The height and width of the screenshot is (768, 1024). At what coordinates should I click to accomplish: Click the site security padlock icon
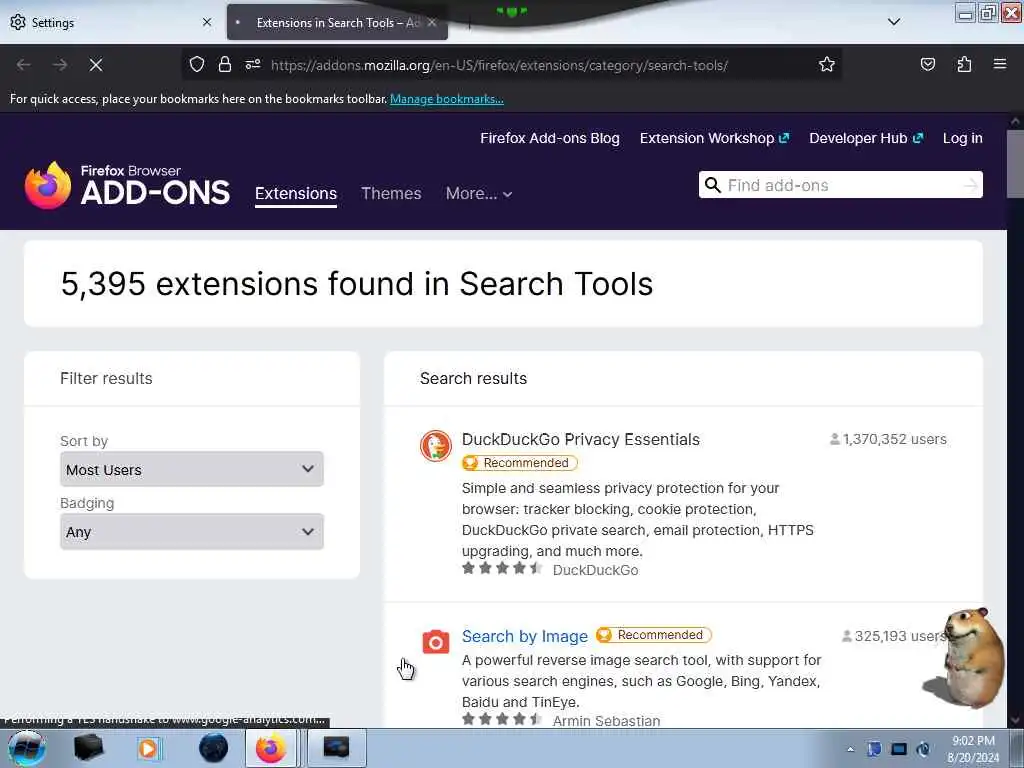pyautogui.click(x=225, y=65)
